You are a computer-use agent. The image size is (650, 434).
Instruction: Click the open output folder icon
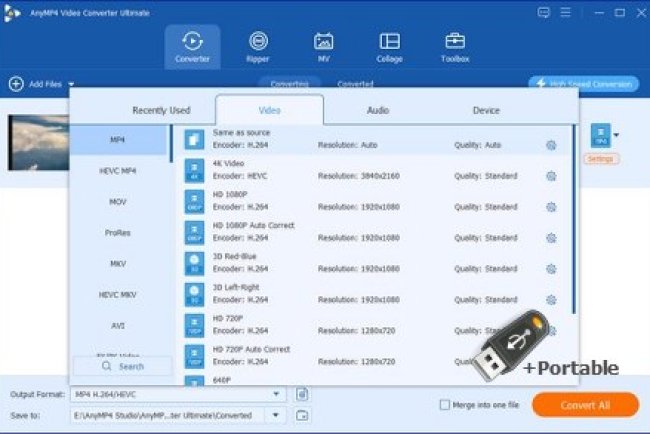coord(302,414)
